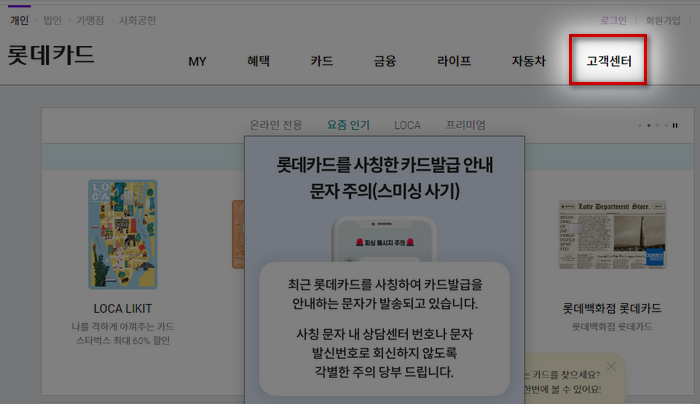Pause the card carousel autoplay
Screen dimensions: 700x404
click(x=675, y=125)
